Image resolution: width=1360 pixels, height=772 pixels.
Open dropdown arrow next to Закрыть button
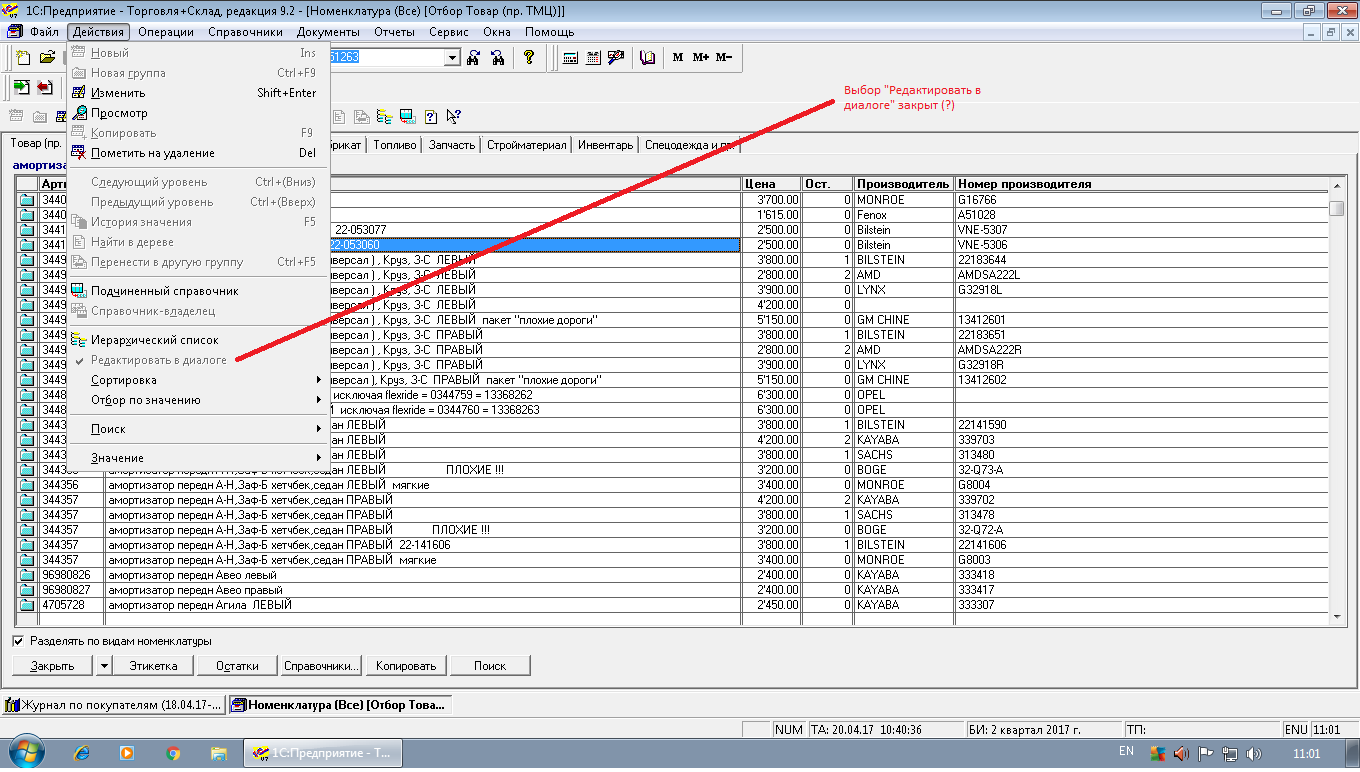103,666
